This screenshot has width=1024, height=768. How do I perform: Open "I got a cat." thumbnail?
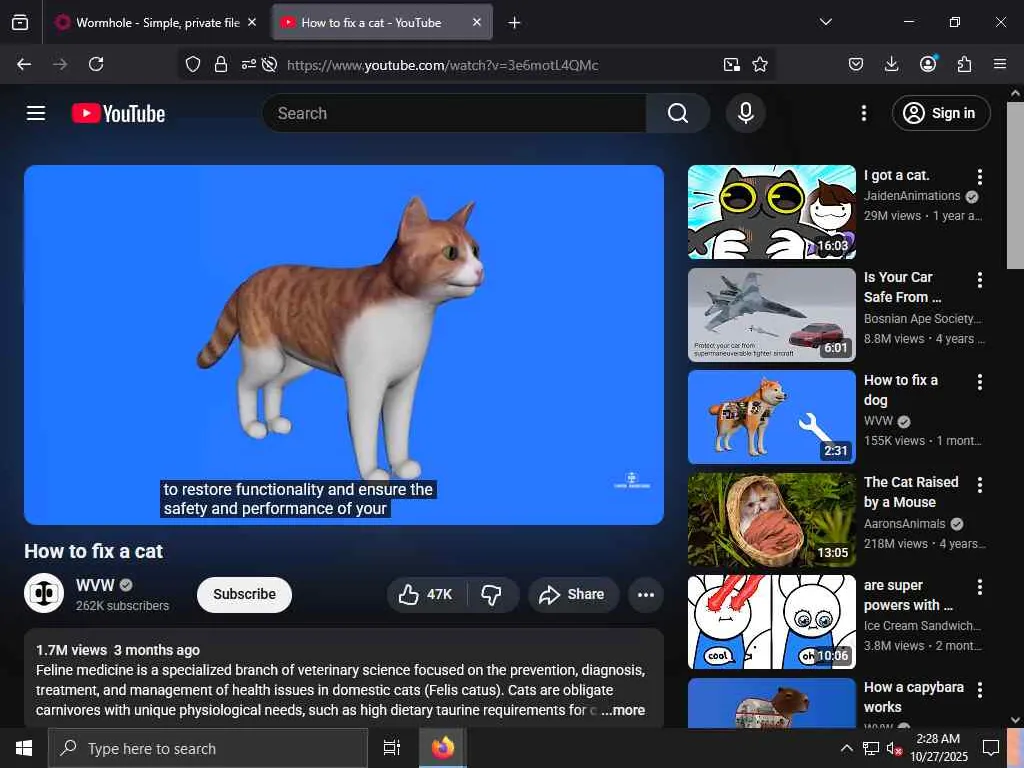tap(771, 212)
